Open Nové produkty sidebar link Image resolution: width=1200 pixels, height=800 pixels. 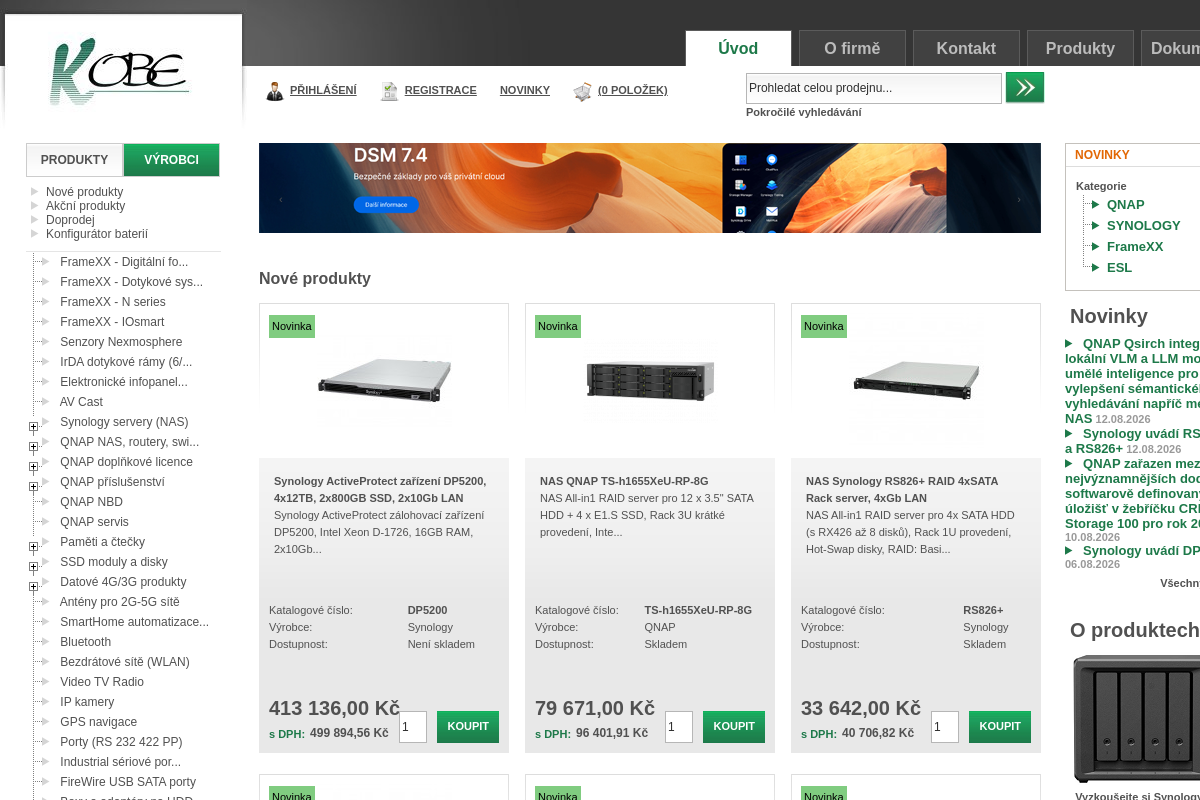84,192
